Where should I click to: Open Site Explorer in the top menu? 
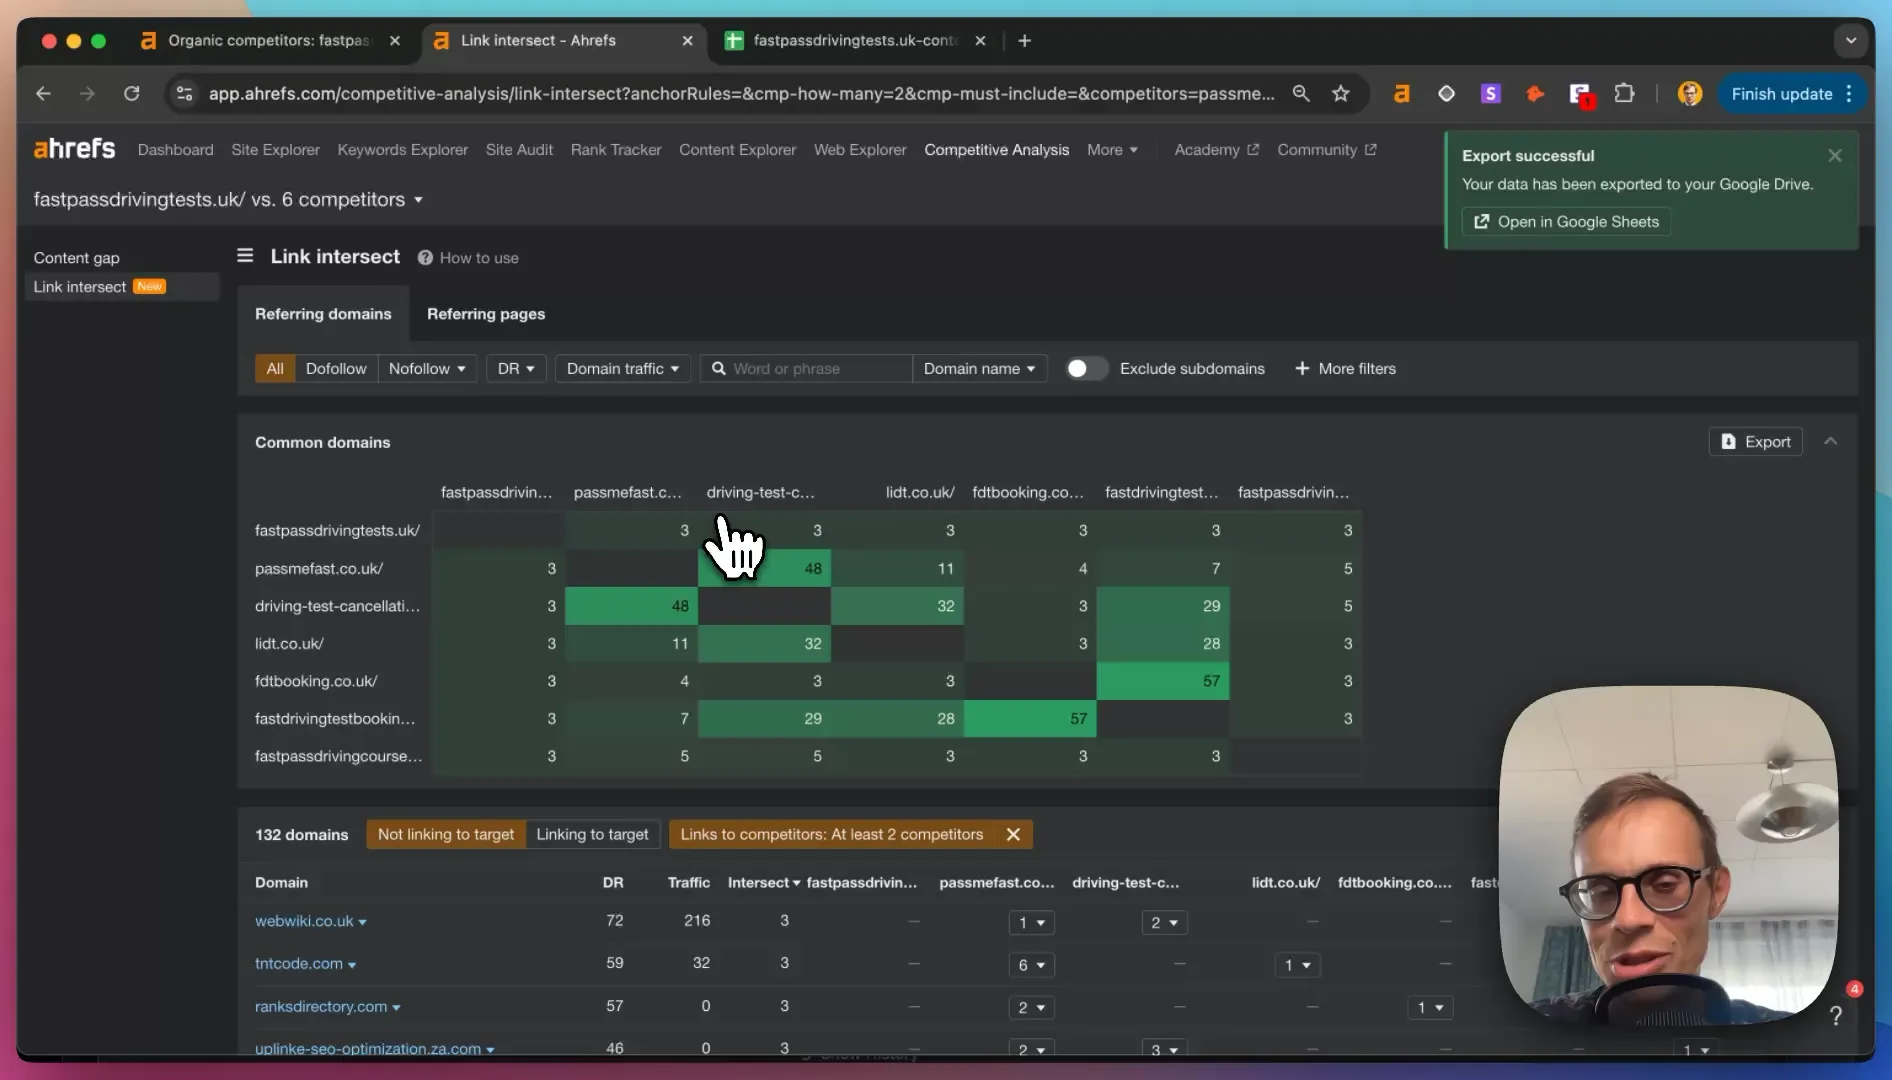coord(275,150)
